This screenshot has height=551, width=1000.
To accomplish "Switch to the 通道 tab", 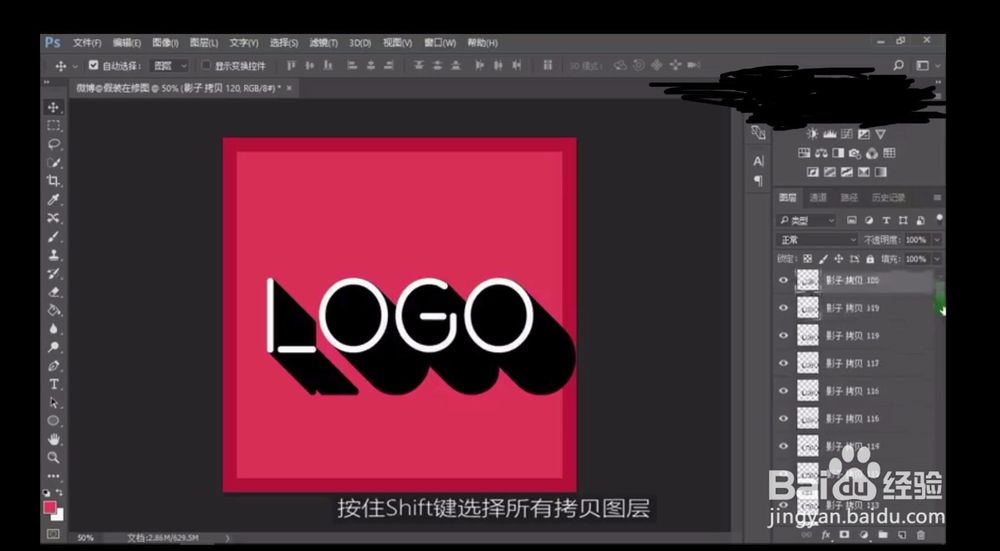I will pos(818,198).
